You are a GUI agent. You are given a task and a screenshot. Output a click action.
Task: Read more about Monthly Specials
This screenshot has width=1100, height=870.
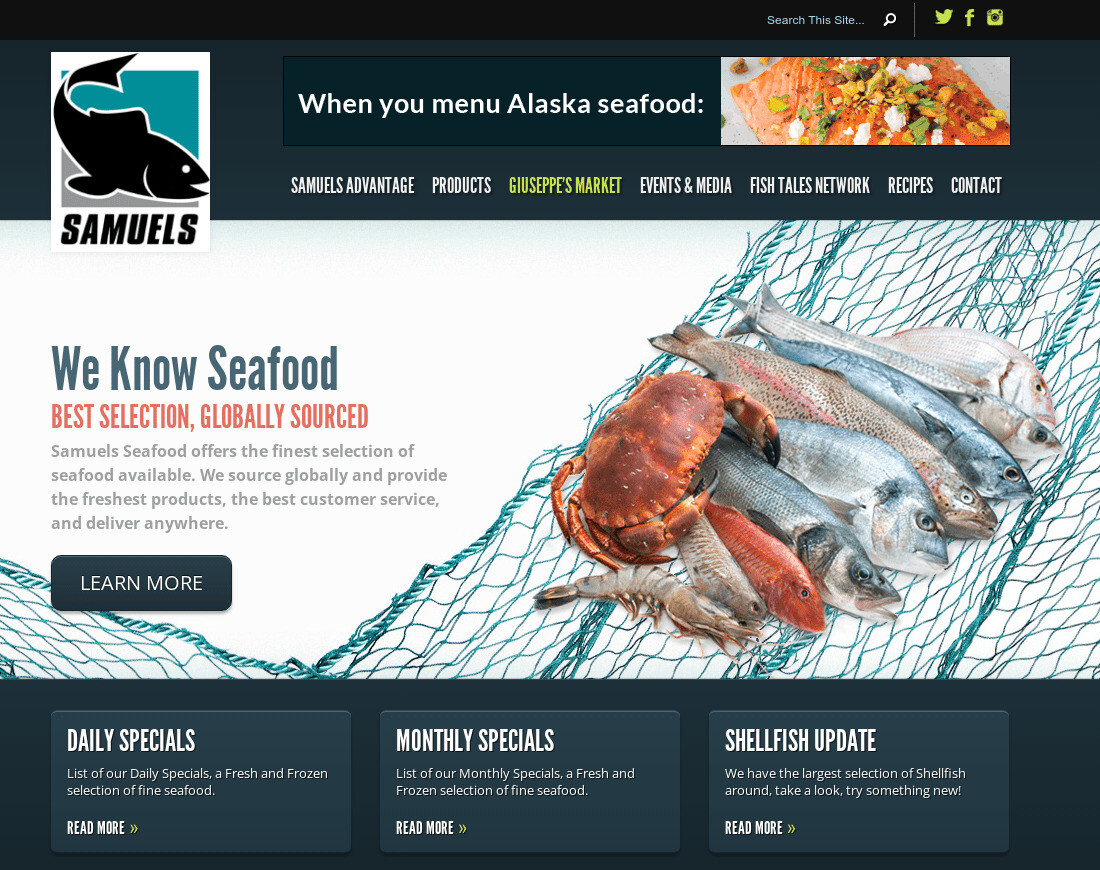431,828
